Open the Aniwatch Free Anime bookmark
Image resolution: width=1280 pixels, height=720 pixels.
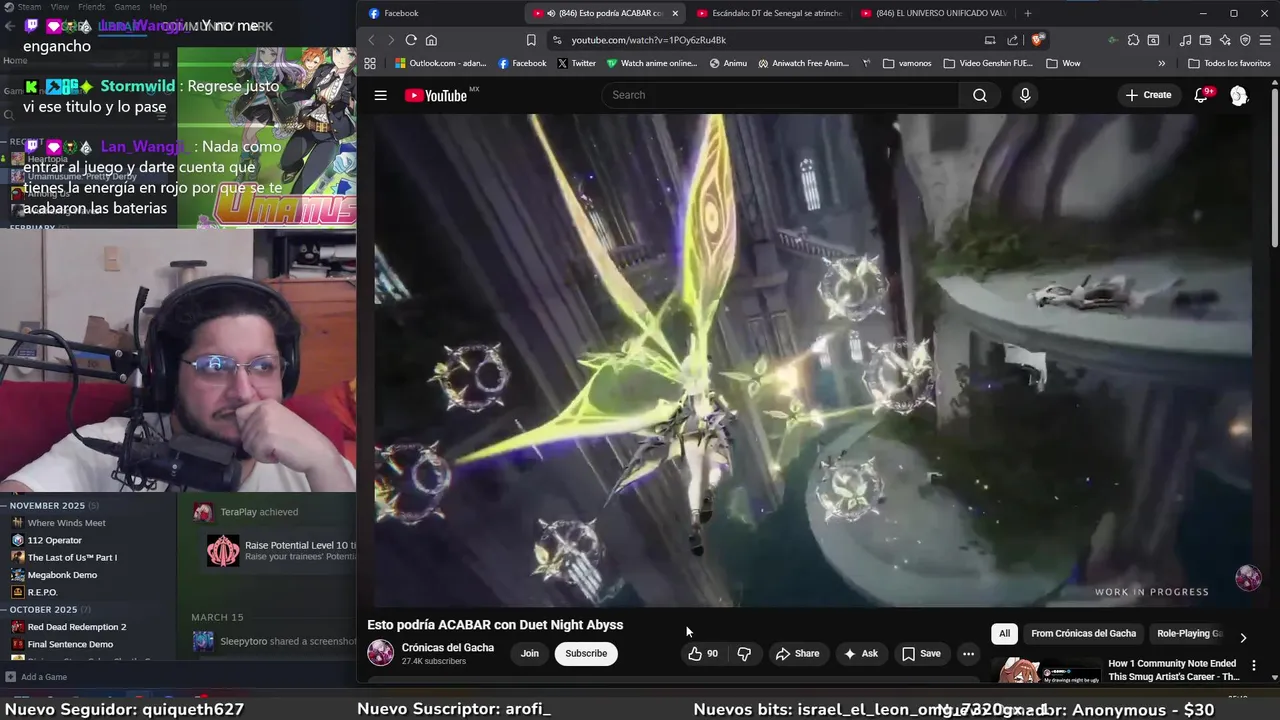click(x=803, y=63)
